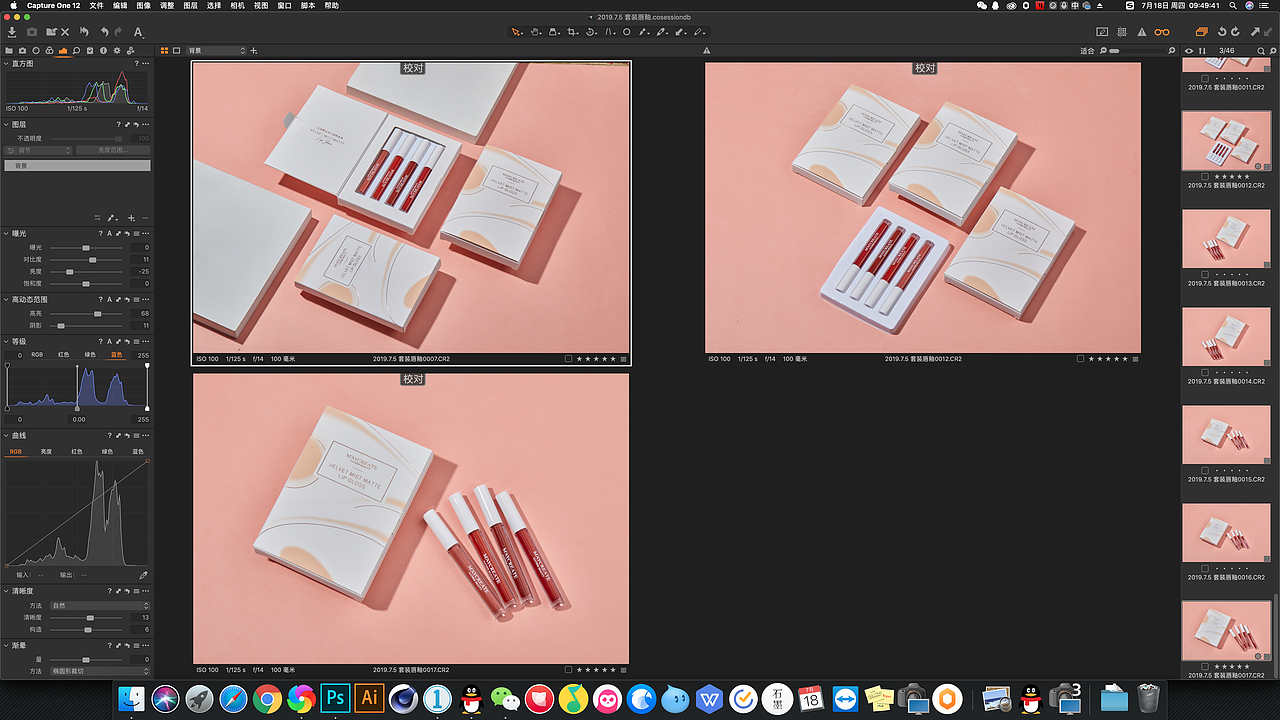Collapse the 直方图 histogram panel
Image resolution: width=1280 pixels, height=720 pixels.
click(5, 63)
